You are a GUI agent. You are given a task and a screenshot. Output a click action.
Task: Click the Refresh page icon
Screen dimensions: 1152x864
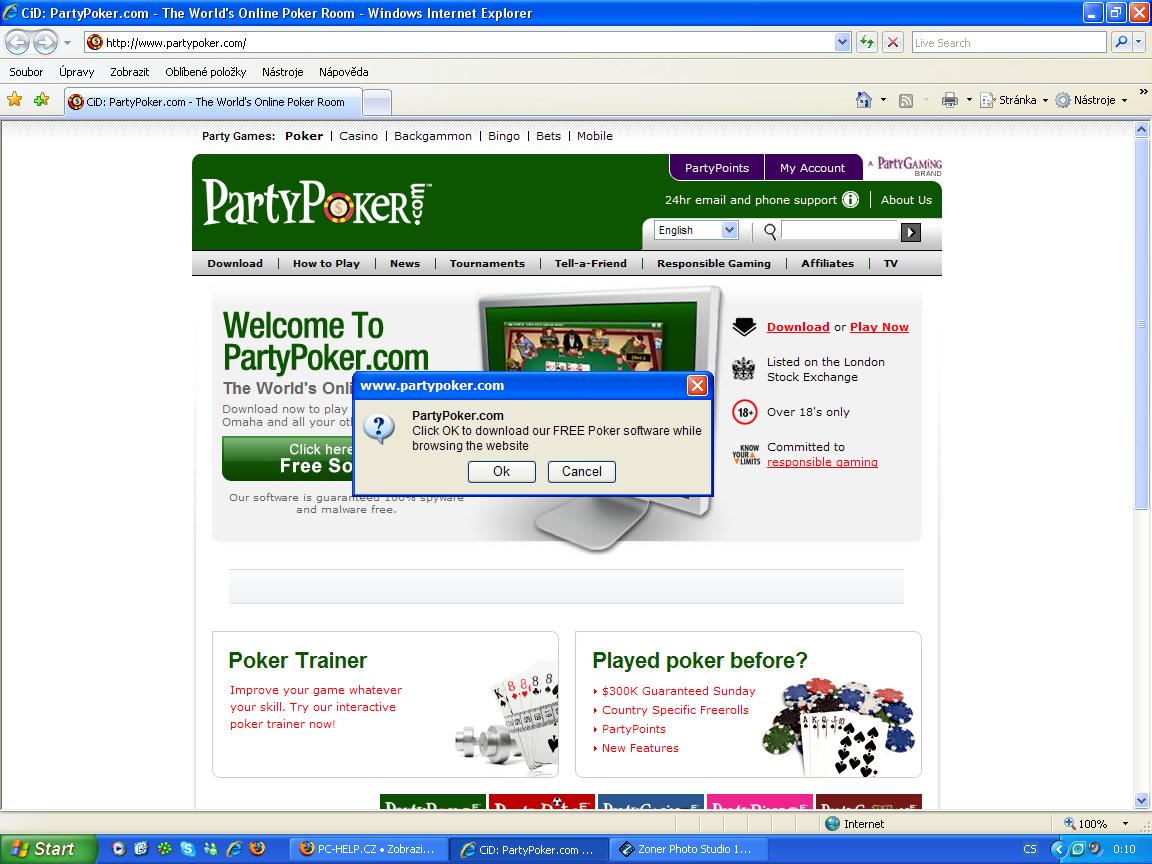click(x=867, y=43)
